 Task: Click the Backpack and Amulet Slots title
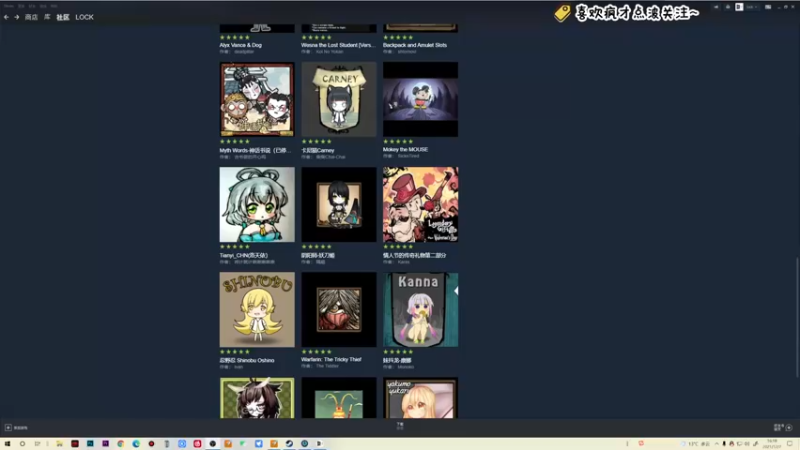point(415,45)
